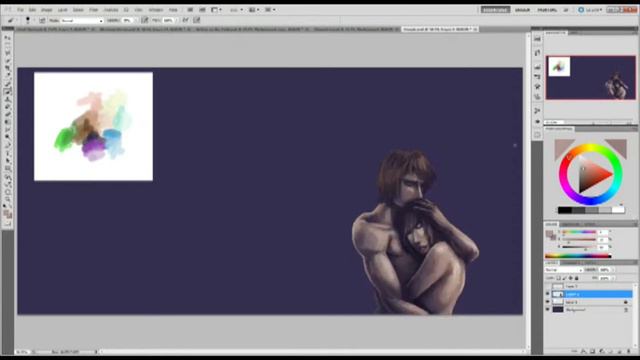Toggle the Quick Mask mode icon

(8, 223)
